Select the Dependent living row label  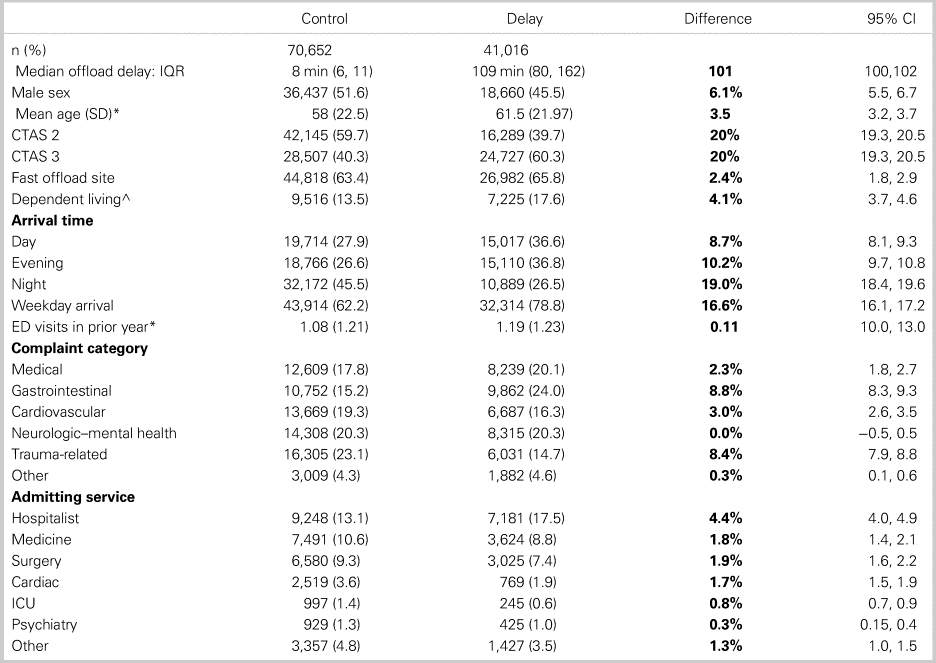71,199
